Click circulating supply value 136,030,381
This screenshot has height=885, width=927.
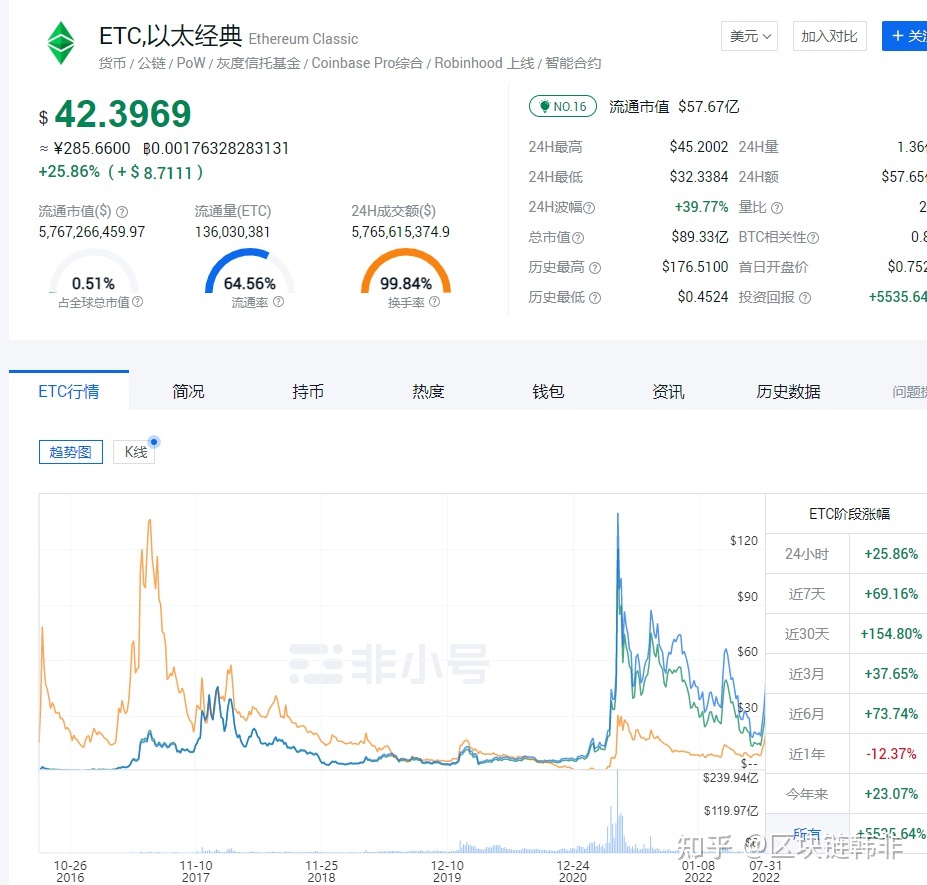pos(232,232)
